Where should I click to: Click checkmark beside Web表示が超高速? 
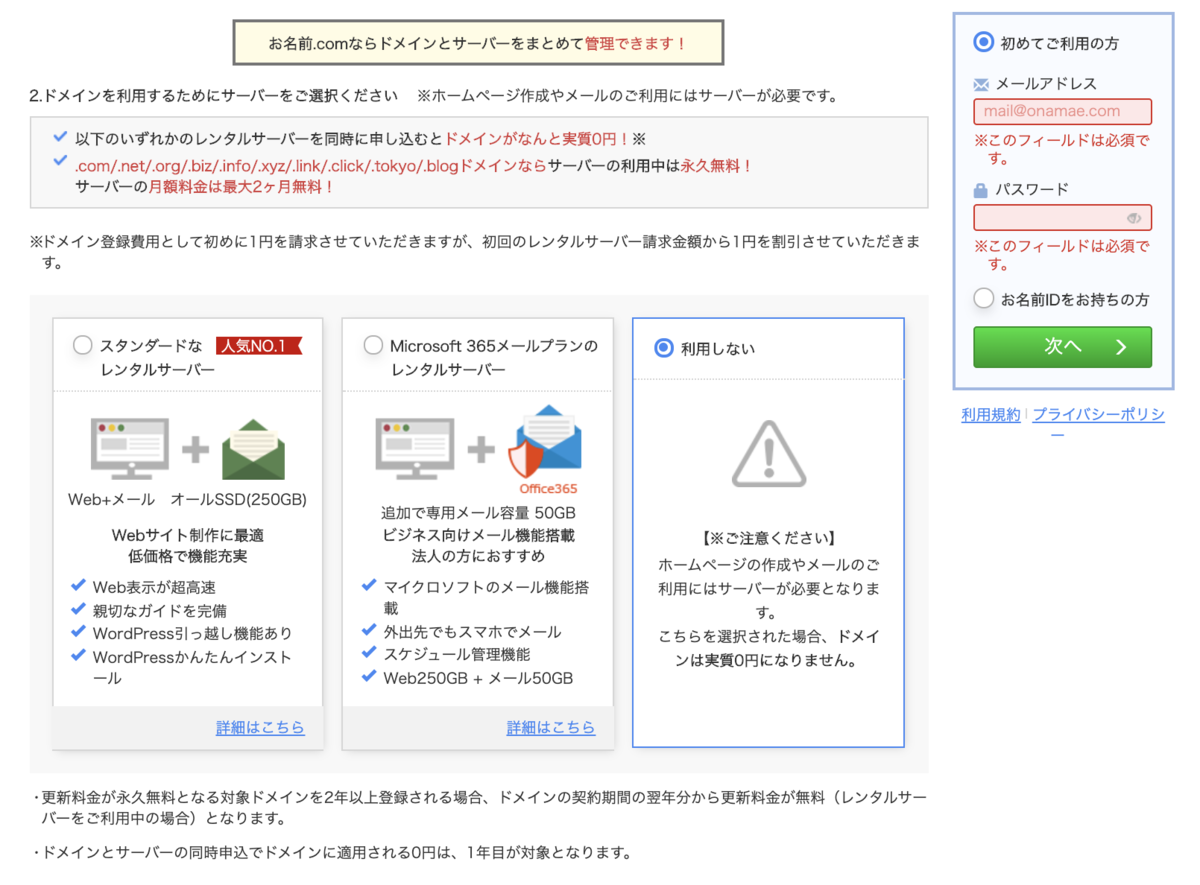[x=79, y=586]
